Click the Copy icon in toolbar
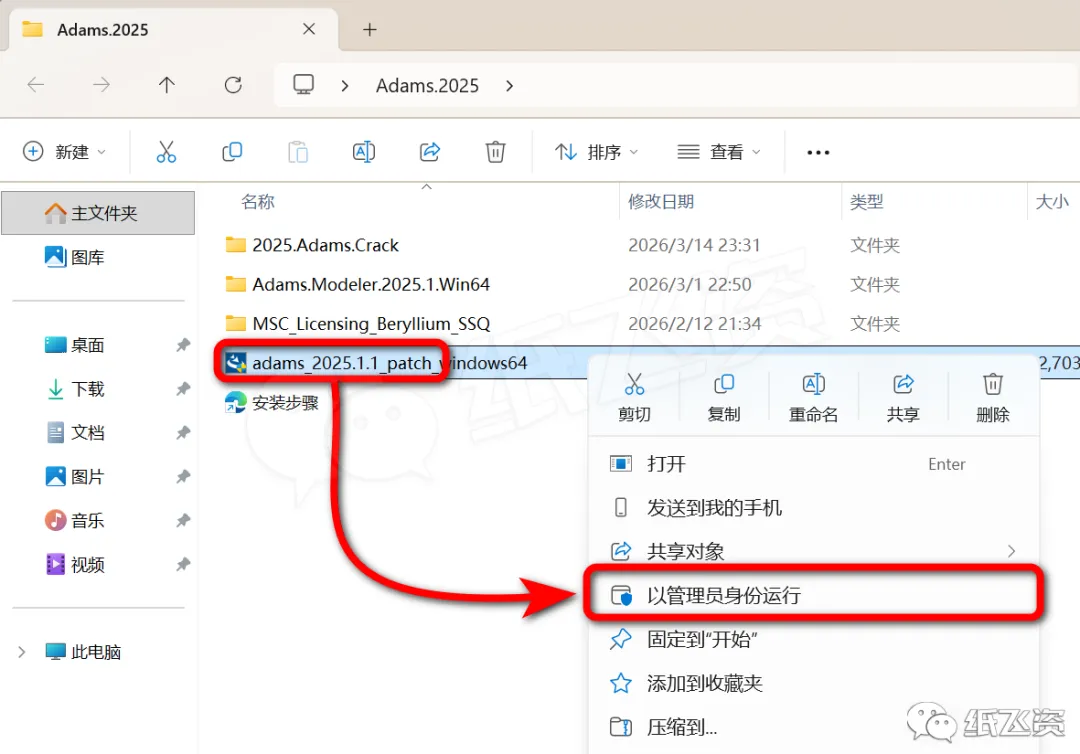 [x=232, y=151]
